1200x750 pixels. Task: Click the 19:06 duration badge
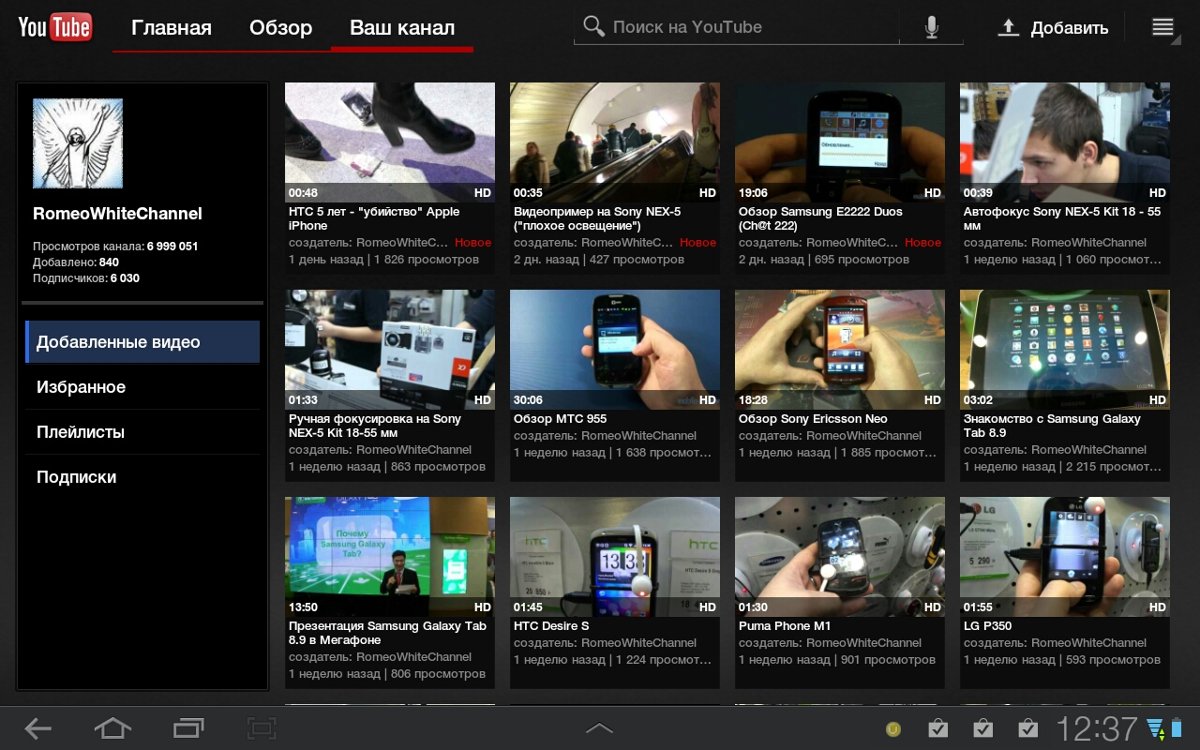tap(753, 193)
